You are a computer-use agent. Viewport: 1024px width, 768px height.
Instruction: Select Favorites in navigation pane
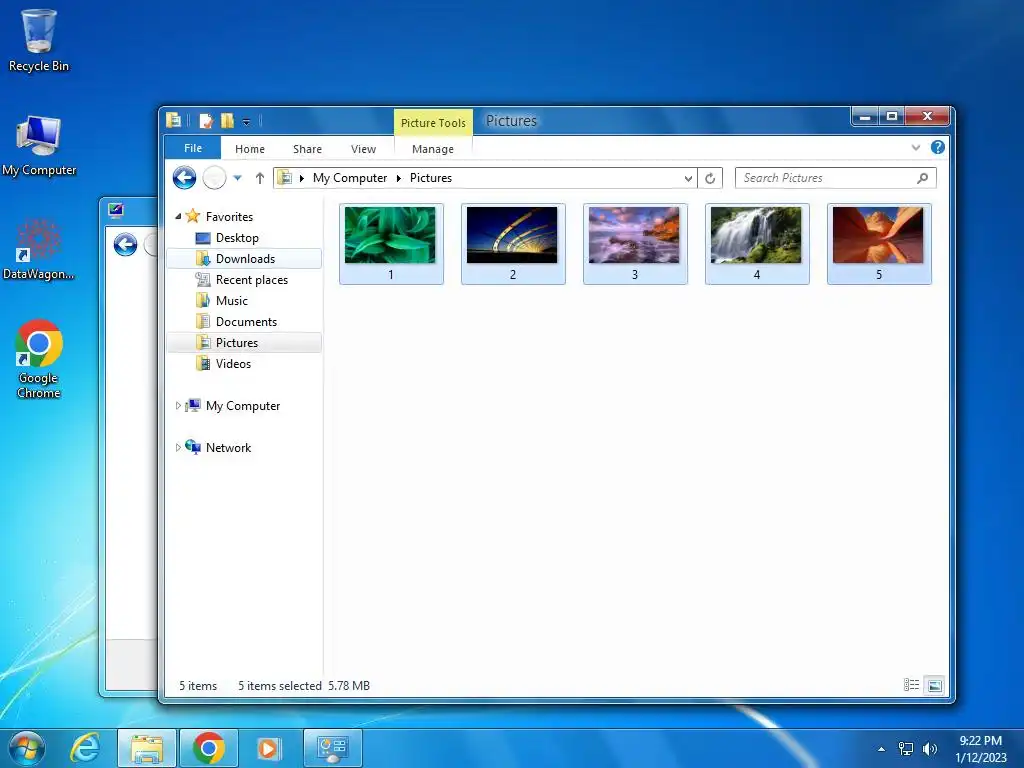[x=229, y=216]
